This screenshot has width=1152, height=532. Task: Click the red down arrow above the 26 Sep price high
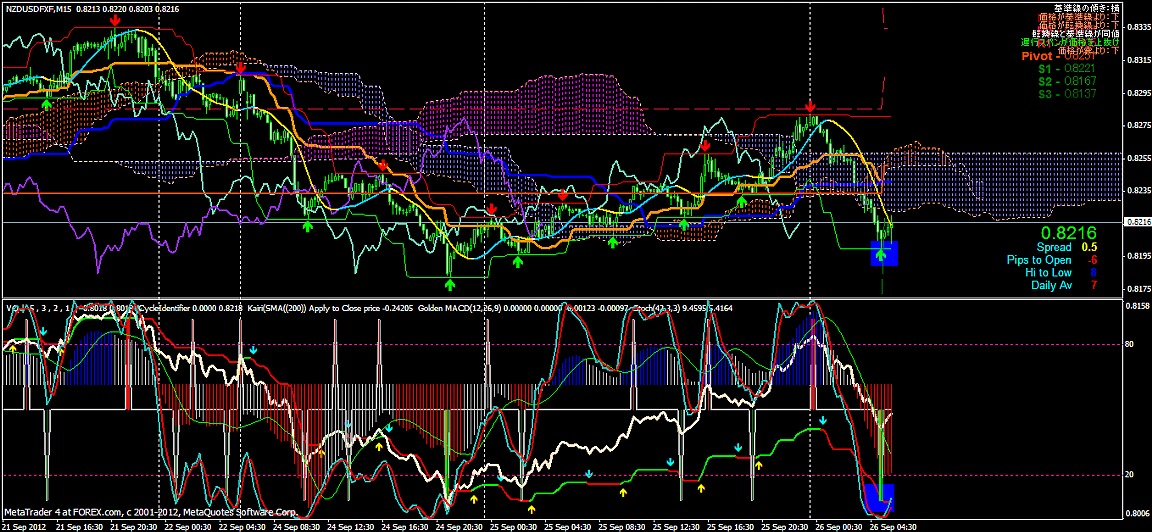pos(810,106)
